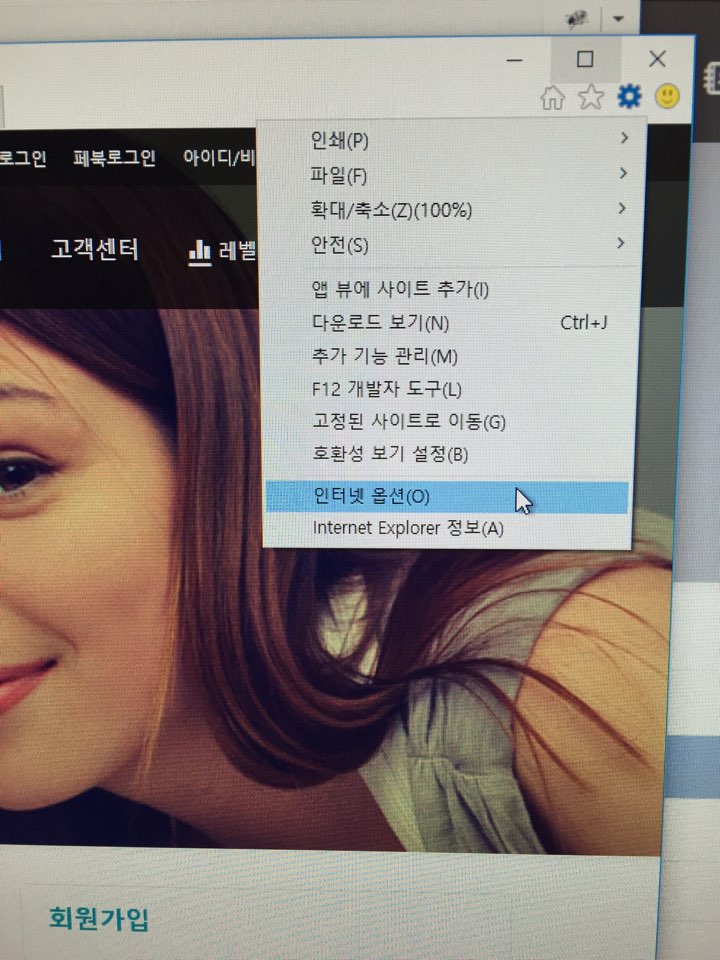
Task: Click the background window's dropdown arrow
Action: pos(618,18)
